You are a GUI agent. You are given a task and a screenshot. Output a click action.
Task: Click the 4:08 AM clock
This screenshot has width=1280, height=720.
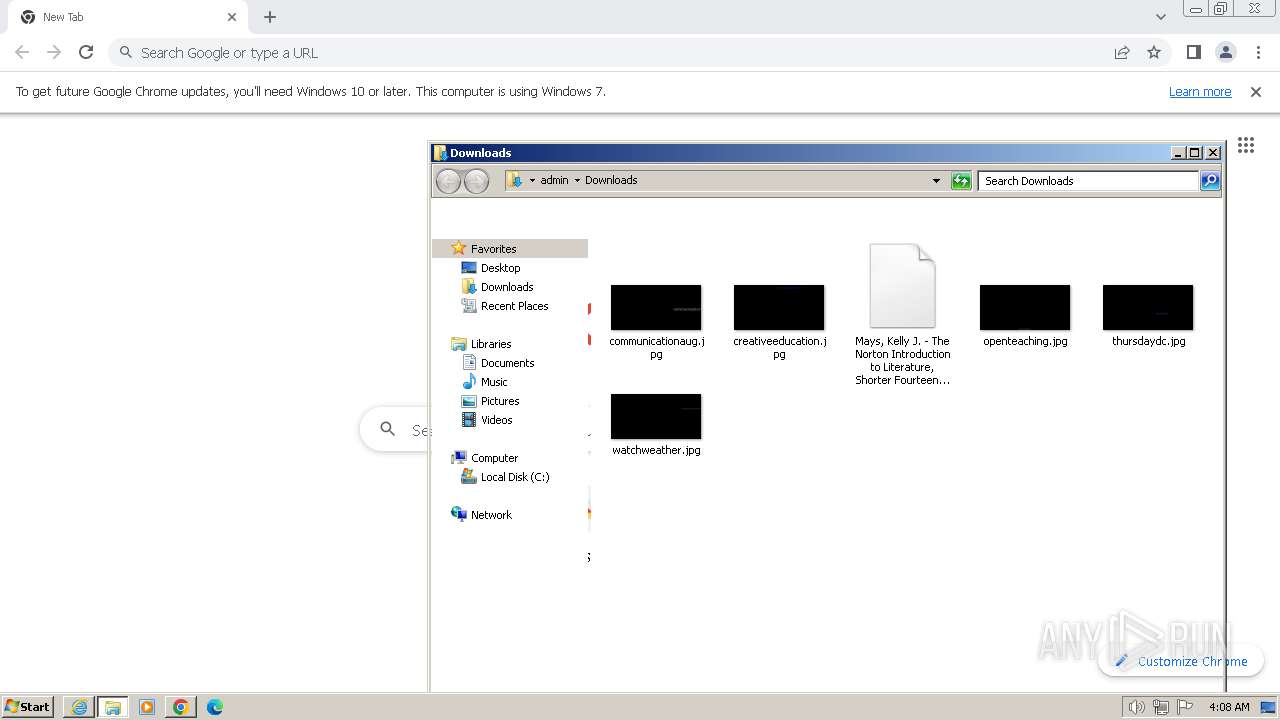1229,707
